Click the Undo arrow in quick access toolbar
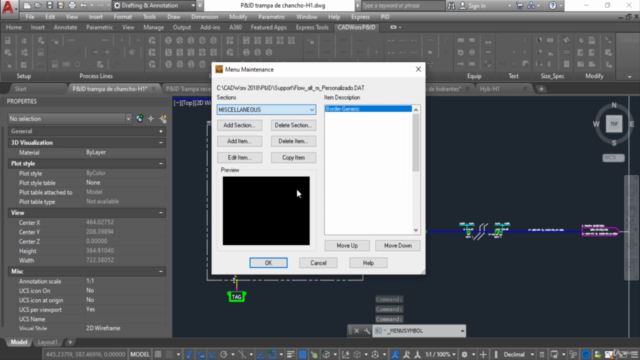 point(84,6)
